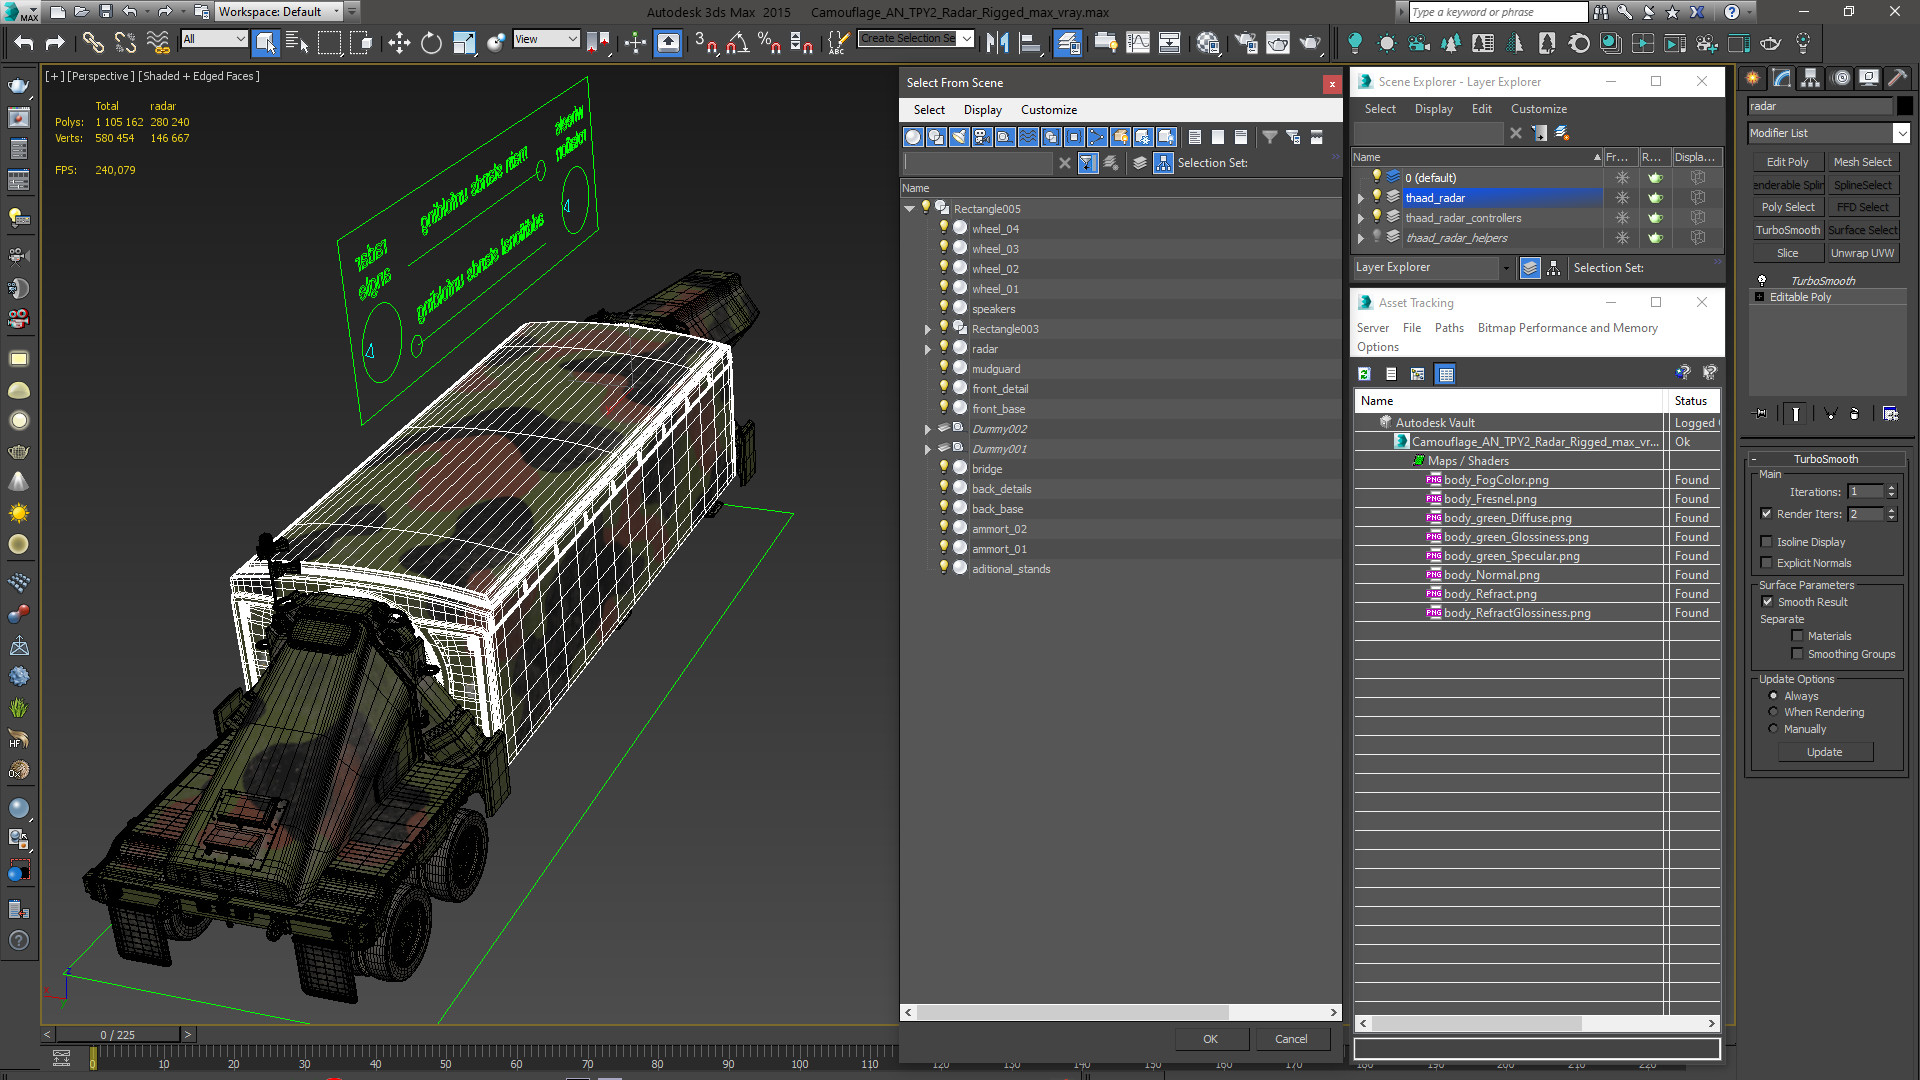Click the Select tab in Select From Scene

[928, 109]
